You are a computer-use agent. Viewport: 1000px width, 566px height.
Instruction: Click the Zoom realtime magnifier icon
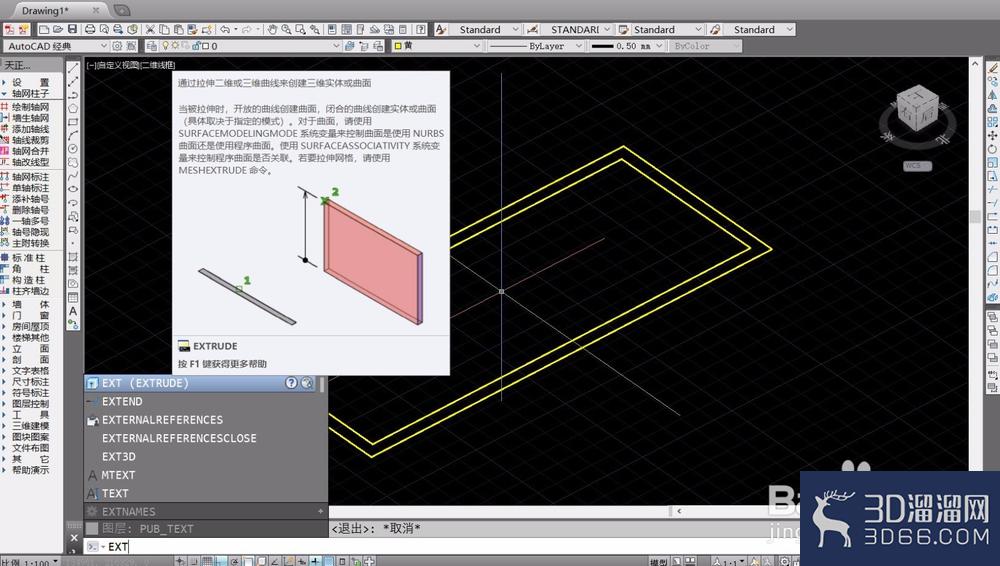[x=286, y=29]
